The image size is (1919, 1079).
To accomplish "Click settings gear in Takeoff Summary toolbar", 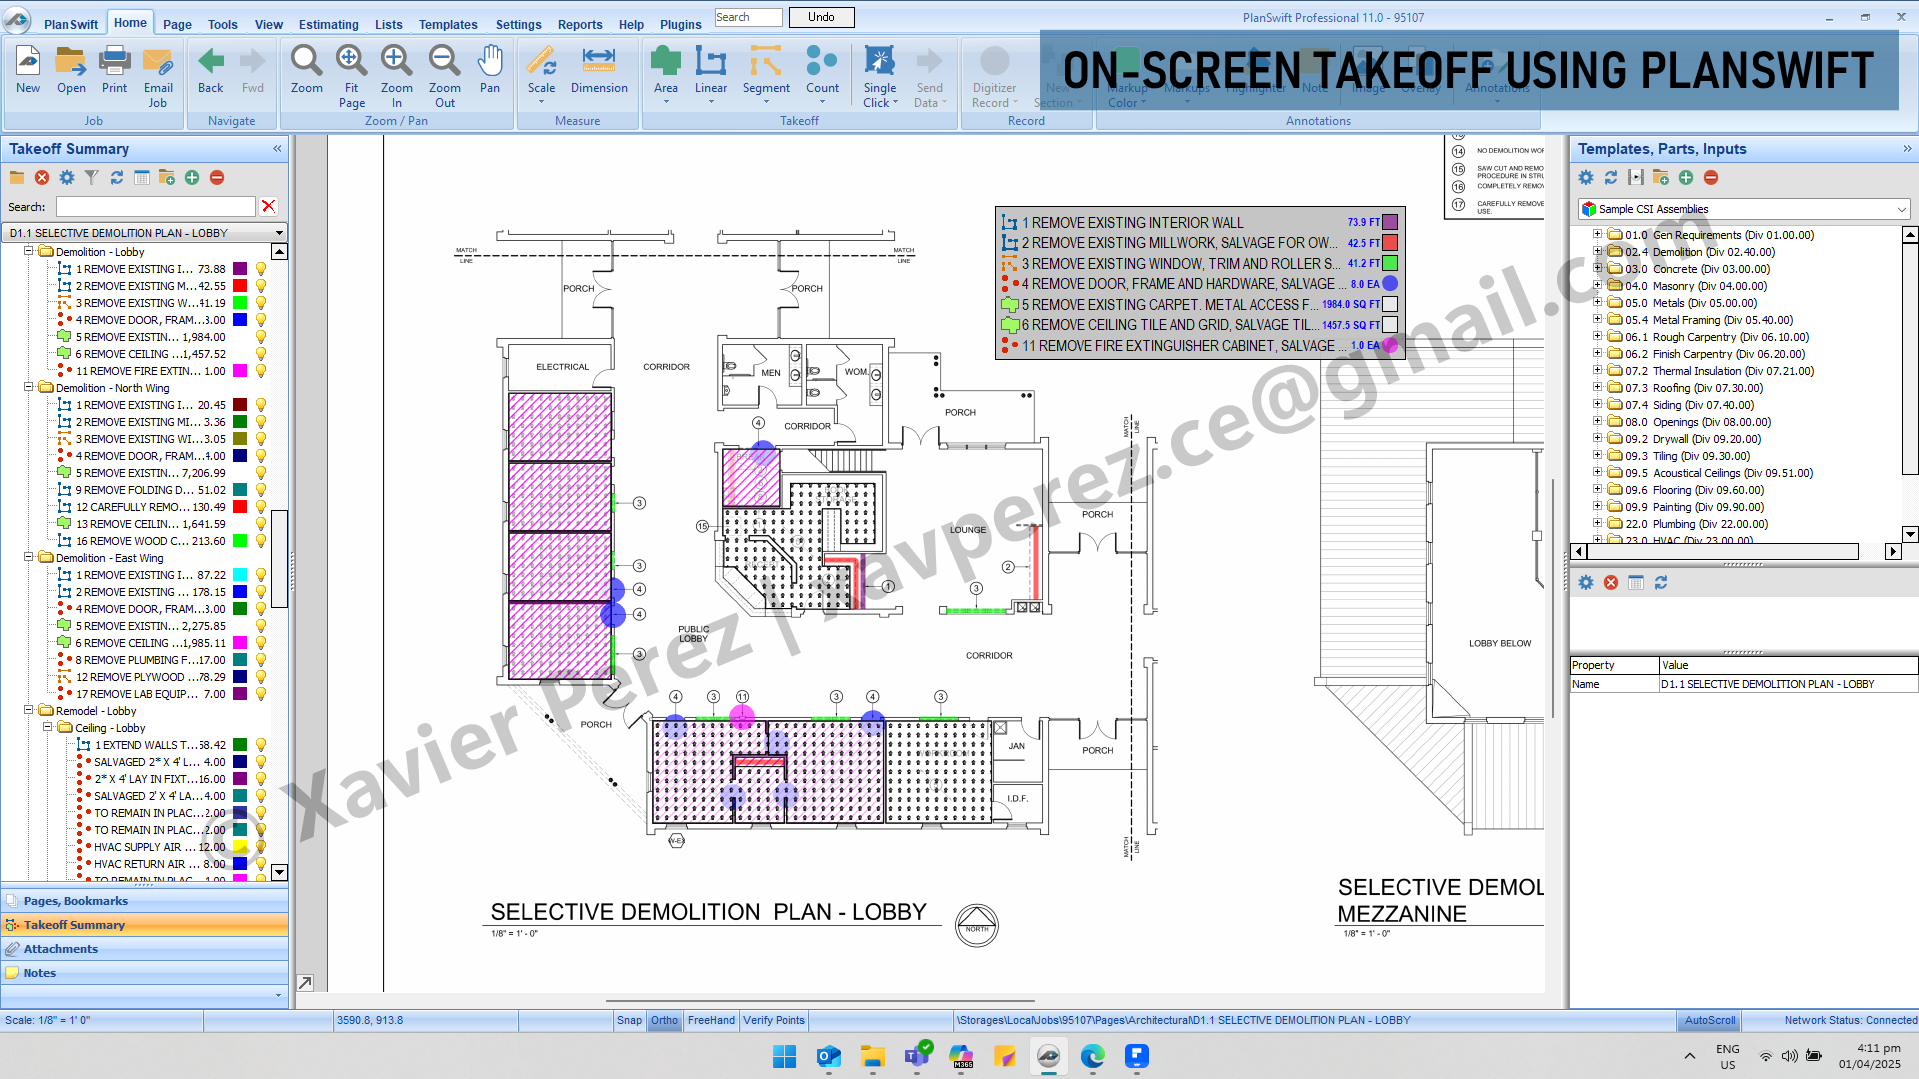I will [67, 177].
